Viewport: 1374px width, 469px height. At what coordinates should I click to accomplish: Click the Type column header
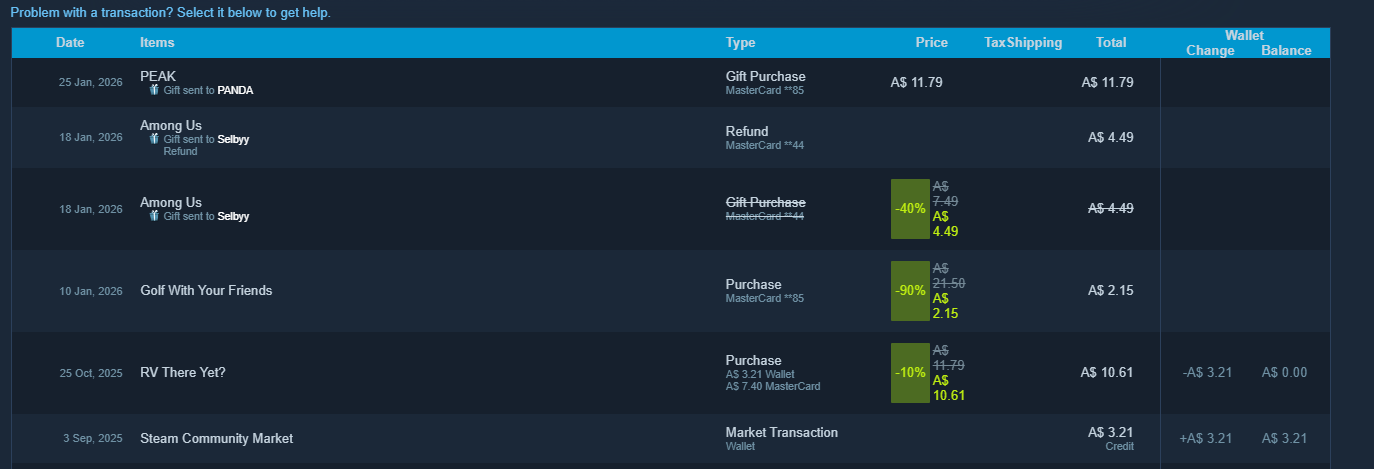point(741,42)
